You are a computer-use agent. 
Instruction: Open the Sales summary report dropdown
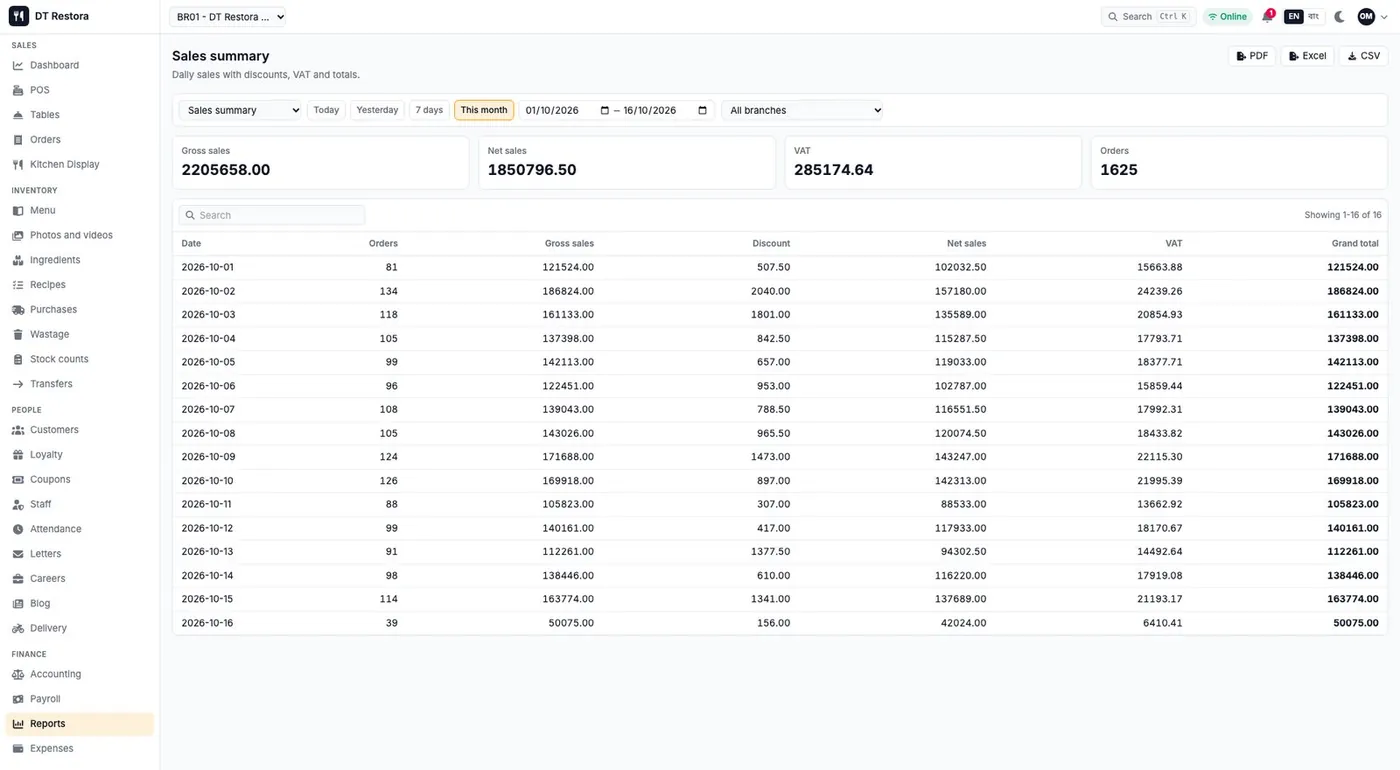(241, 110)
